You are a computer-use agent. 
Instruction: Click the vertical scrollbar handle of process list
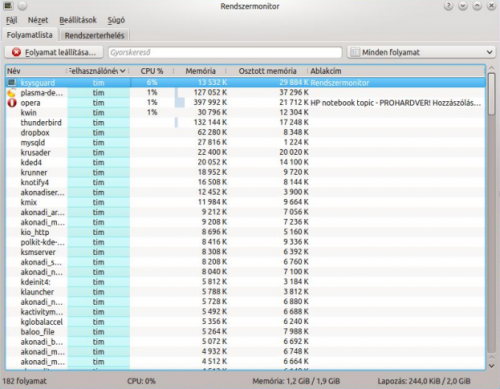point(491,94)
